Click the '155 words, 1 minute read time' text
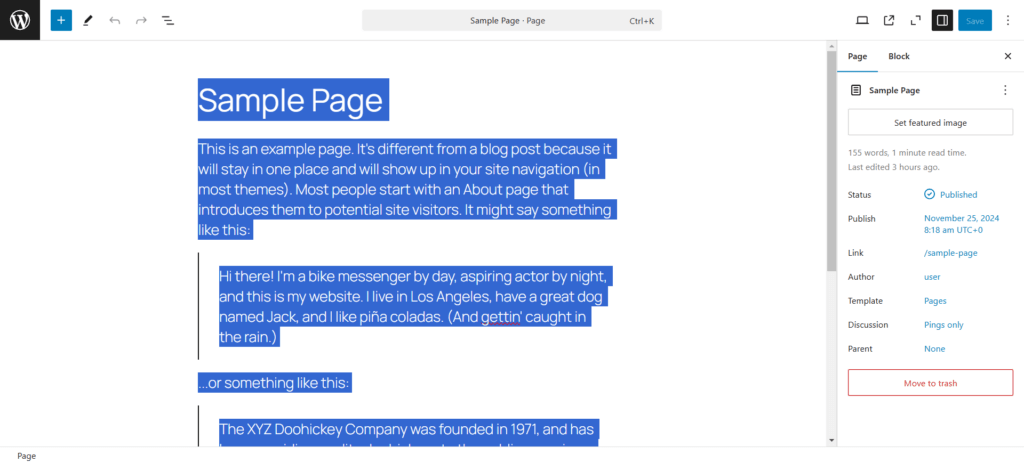 907,153
